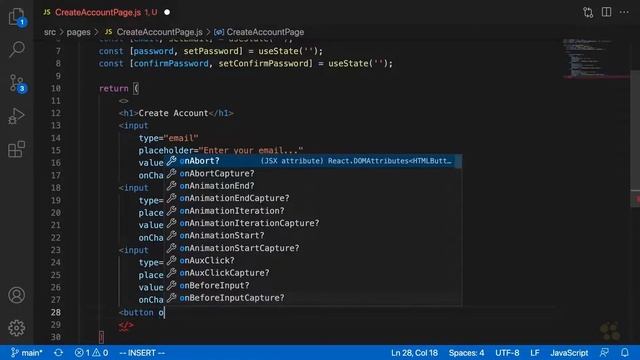640x360 pixels.
Task: Click the type="email" attribute
Action: click(x=168, y=138)
